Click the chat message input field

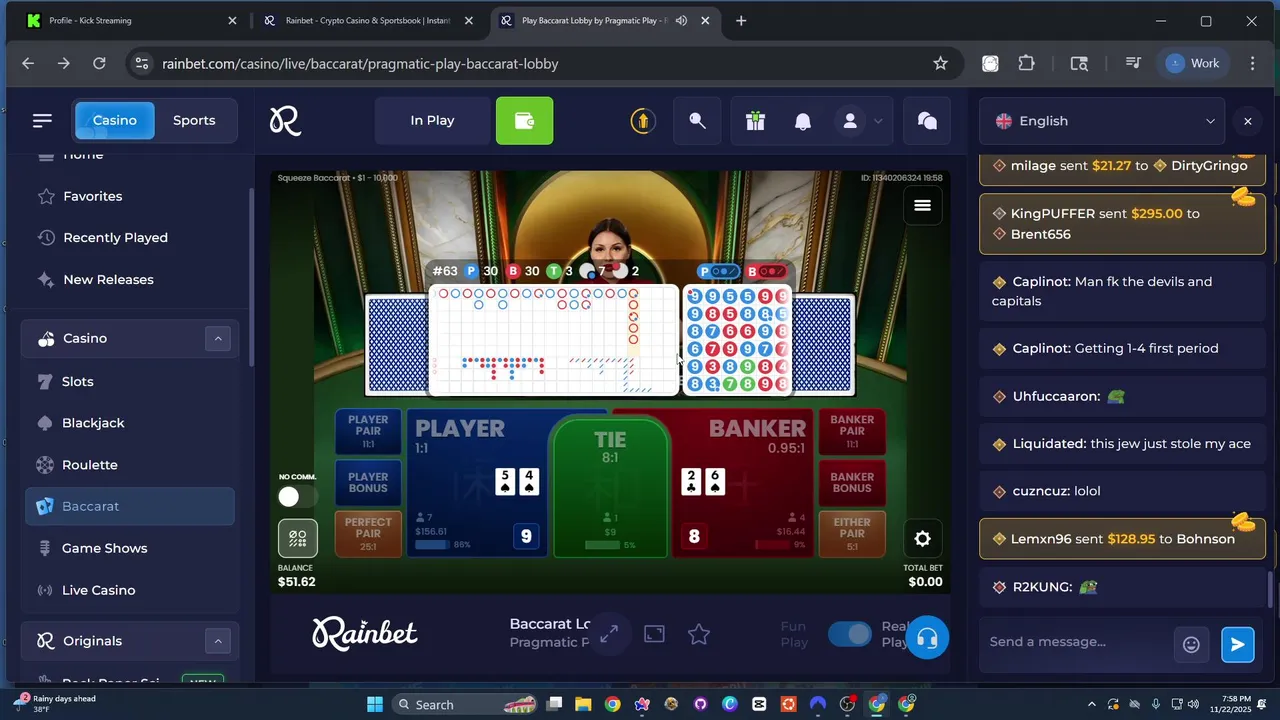[x=1076, y=643]
